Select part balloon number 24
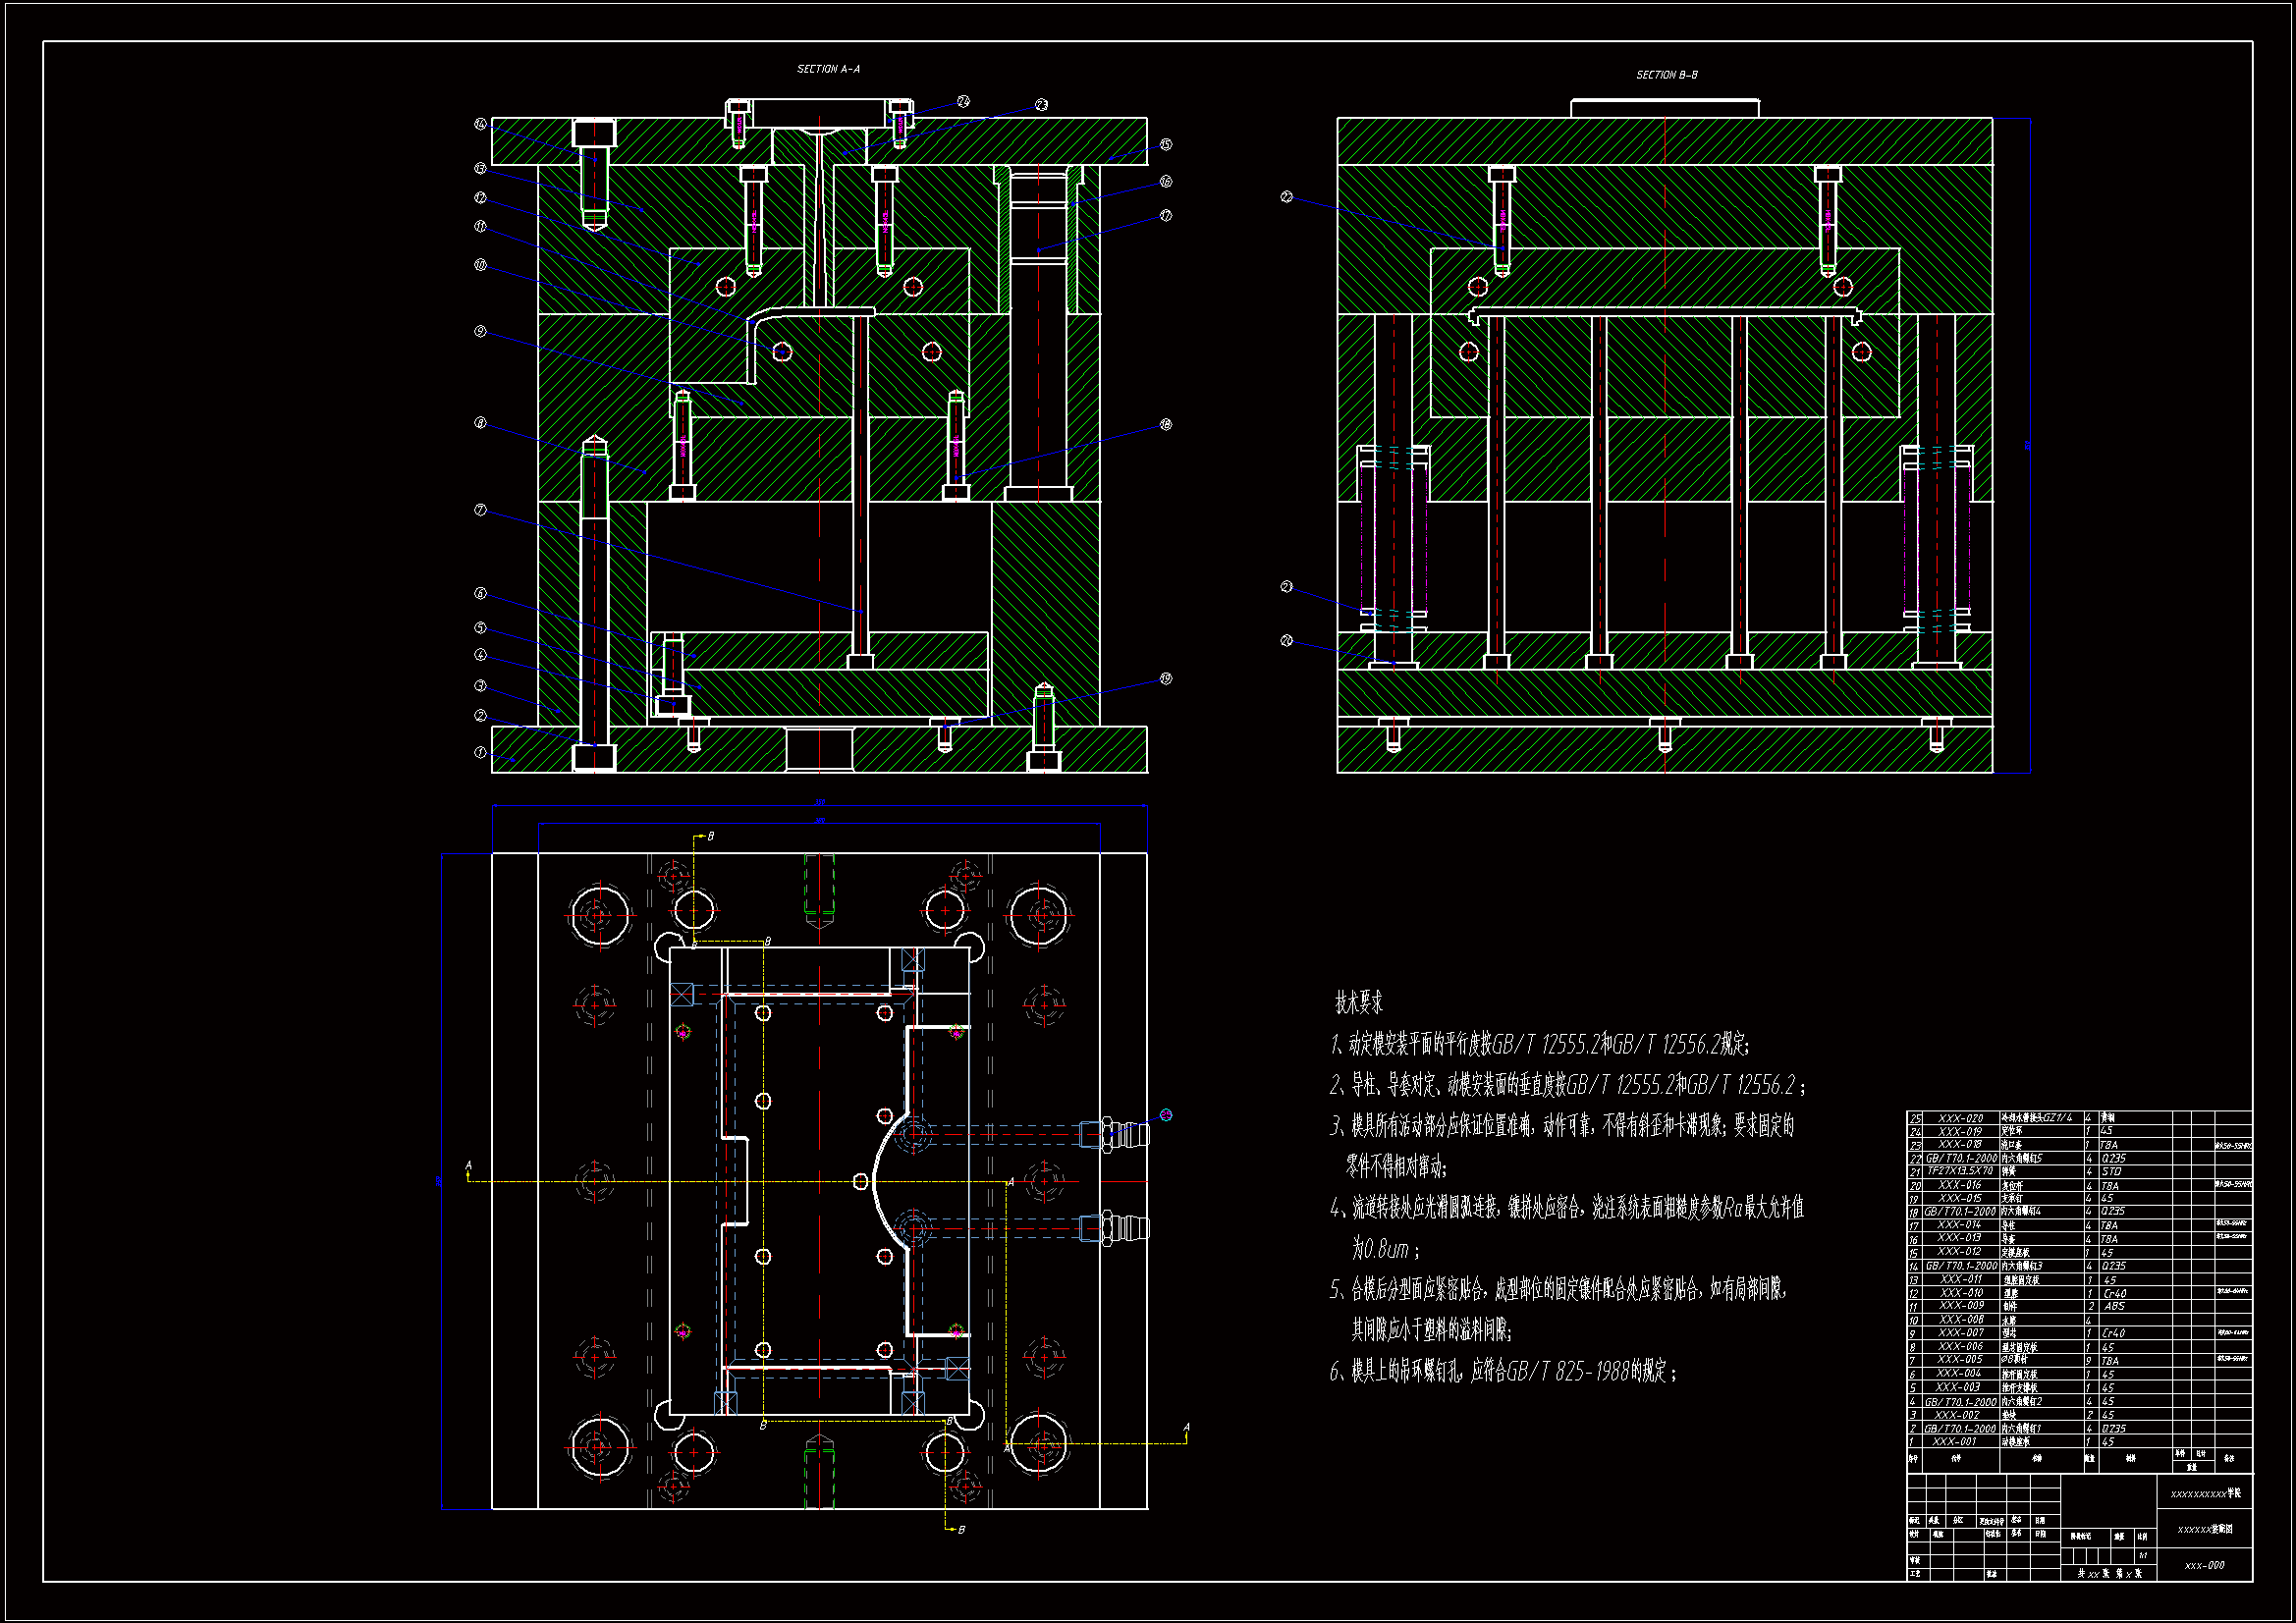The width and height of the screenshot is (2296, 1623). pos(963,101)
